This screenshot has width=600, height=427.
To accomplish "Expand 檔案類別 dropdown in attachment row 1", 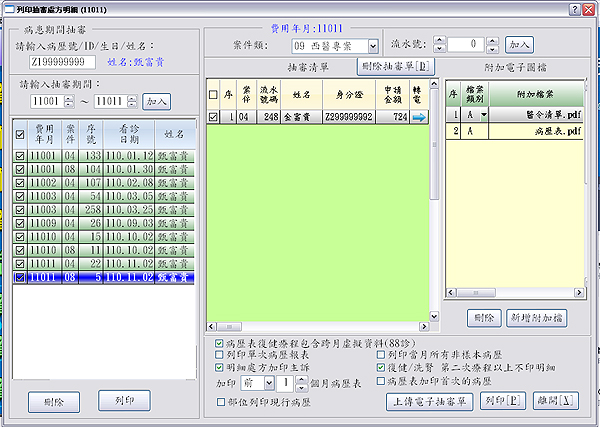I will click(x=483, y=117).
